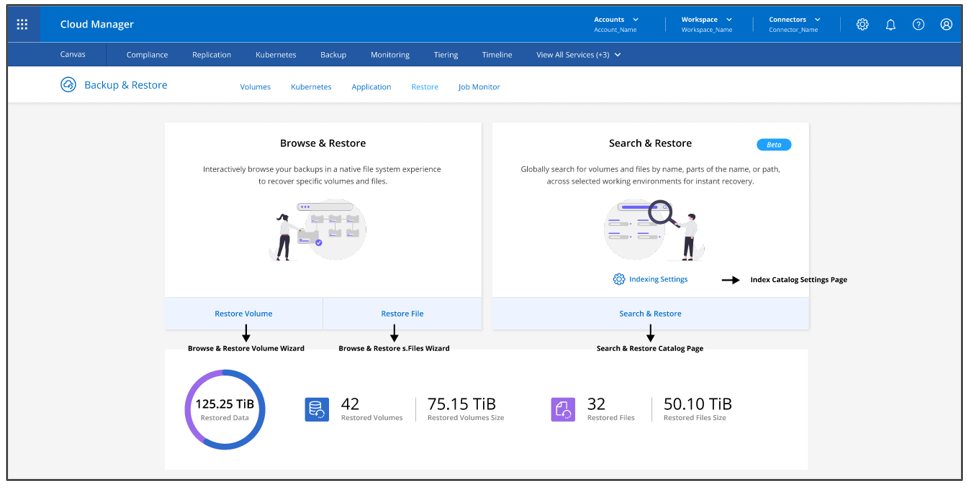Open Replication in the service menu

[211, 55]
